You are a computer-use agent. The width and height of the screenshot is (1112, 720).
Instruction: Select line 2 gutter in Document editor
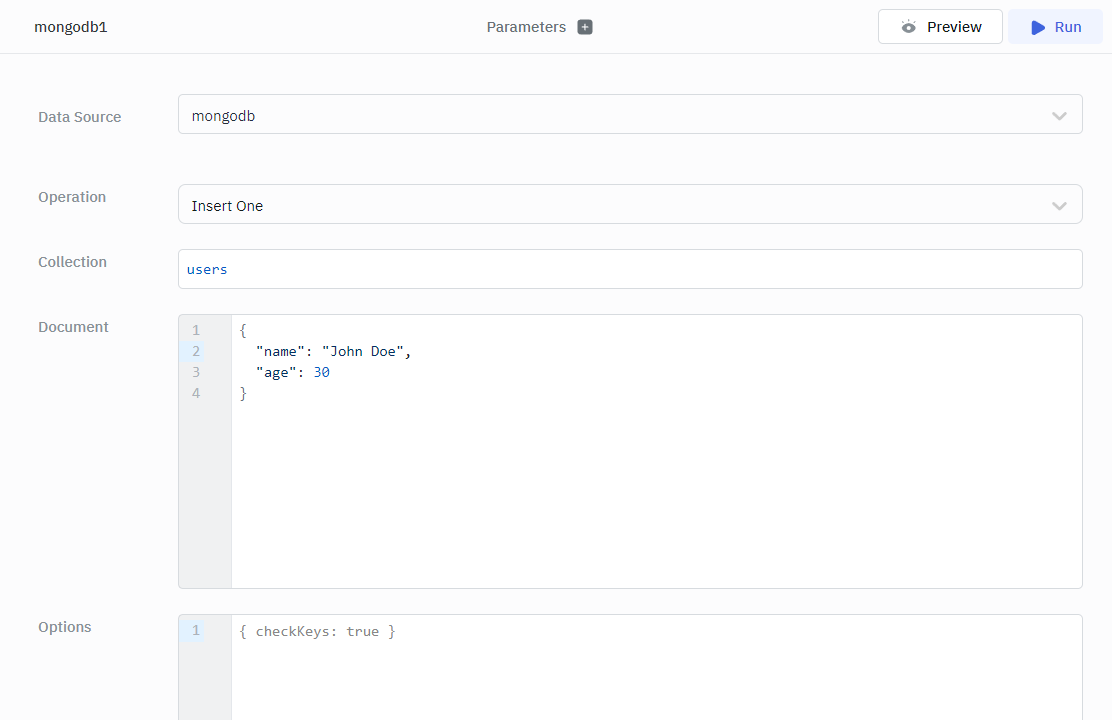[x=196, y=351]
